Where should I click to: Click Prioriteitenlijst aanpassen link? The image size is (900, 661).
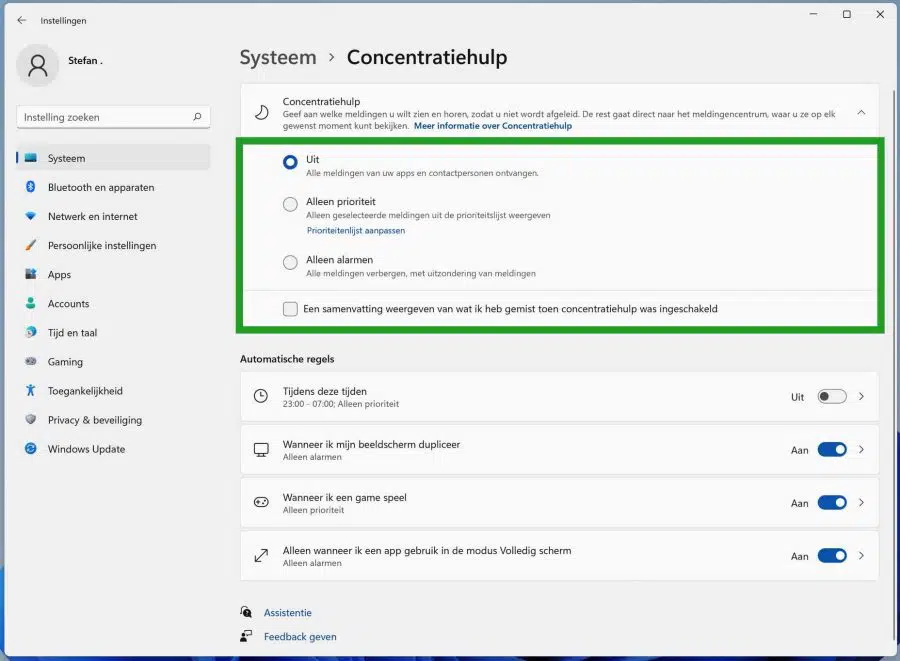point(356,231)
